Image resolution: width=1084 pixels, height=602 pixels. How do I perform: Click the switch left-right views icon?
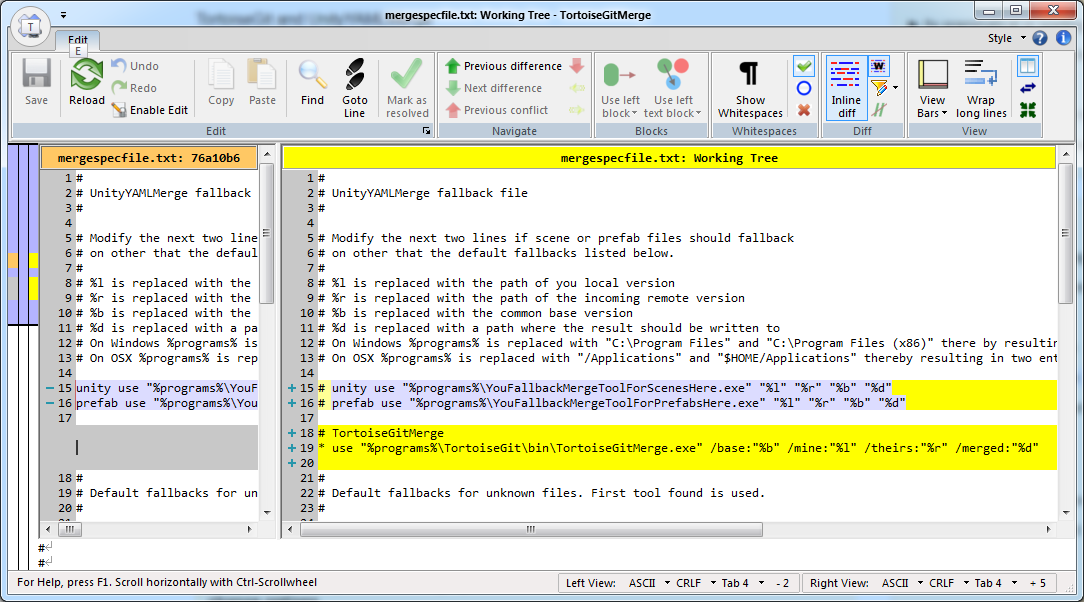tap(1028, 88)
